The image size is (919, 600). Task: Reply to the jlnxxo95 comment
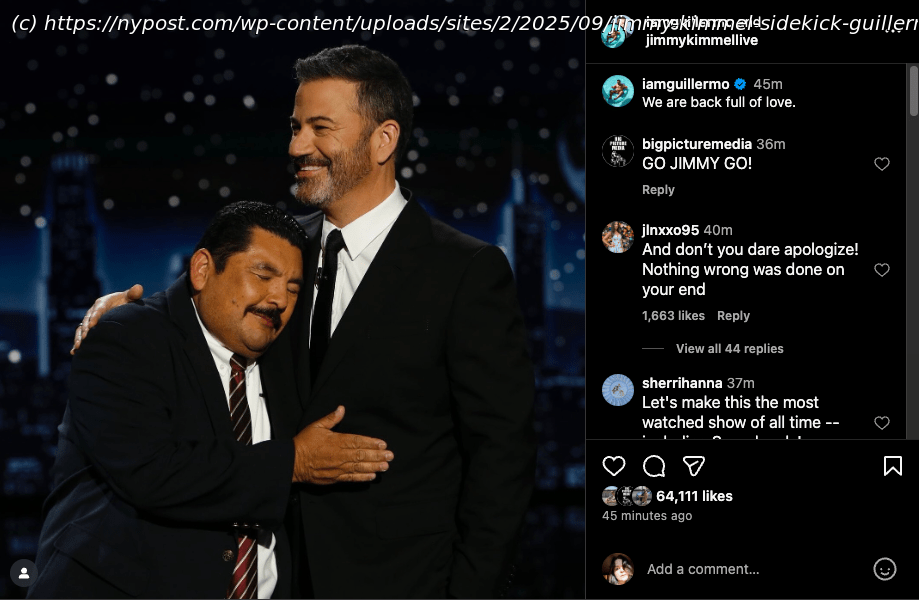tap(733, 316)
